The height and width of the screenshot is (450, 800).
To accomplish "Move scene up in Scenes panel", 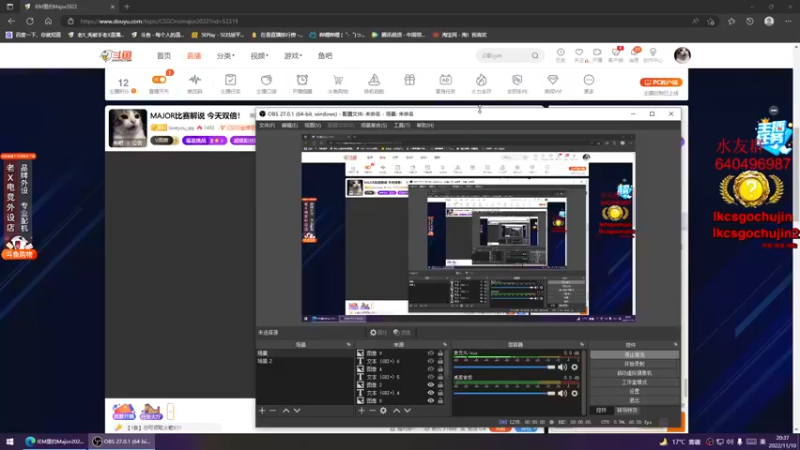I will point(286,410).
